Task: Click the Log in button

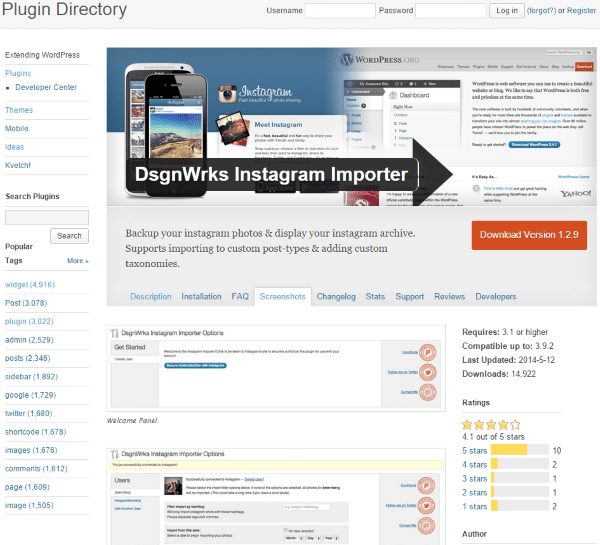Action: click(507, 11)
